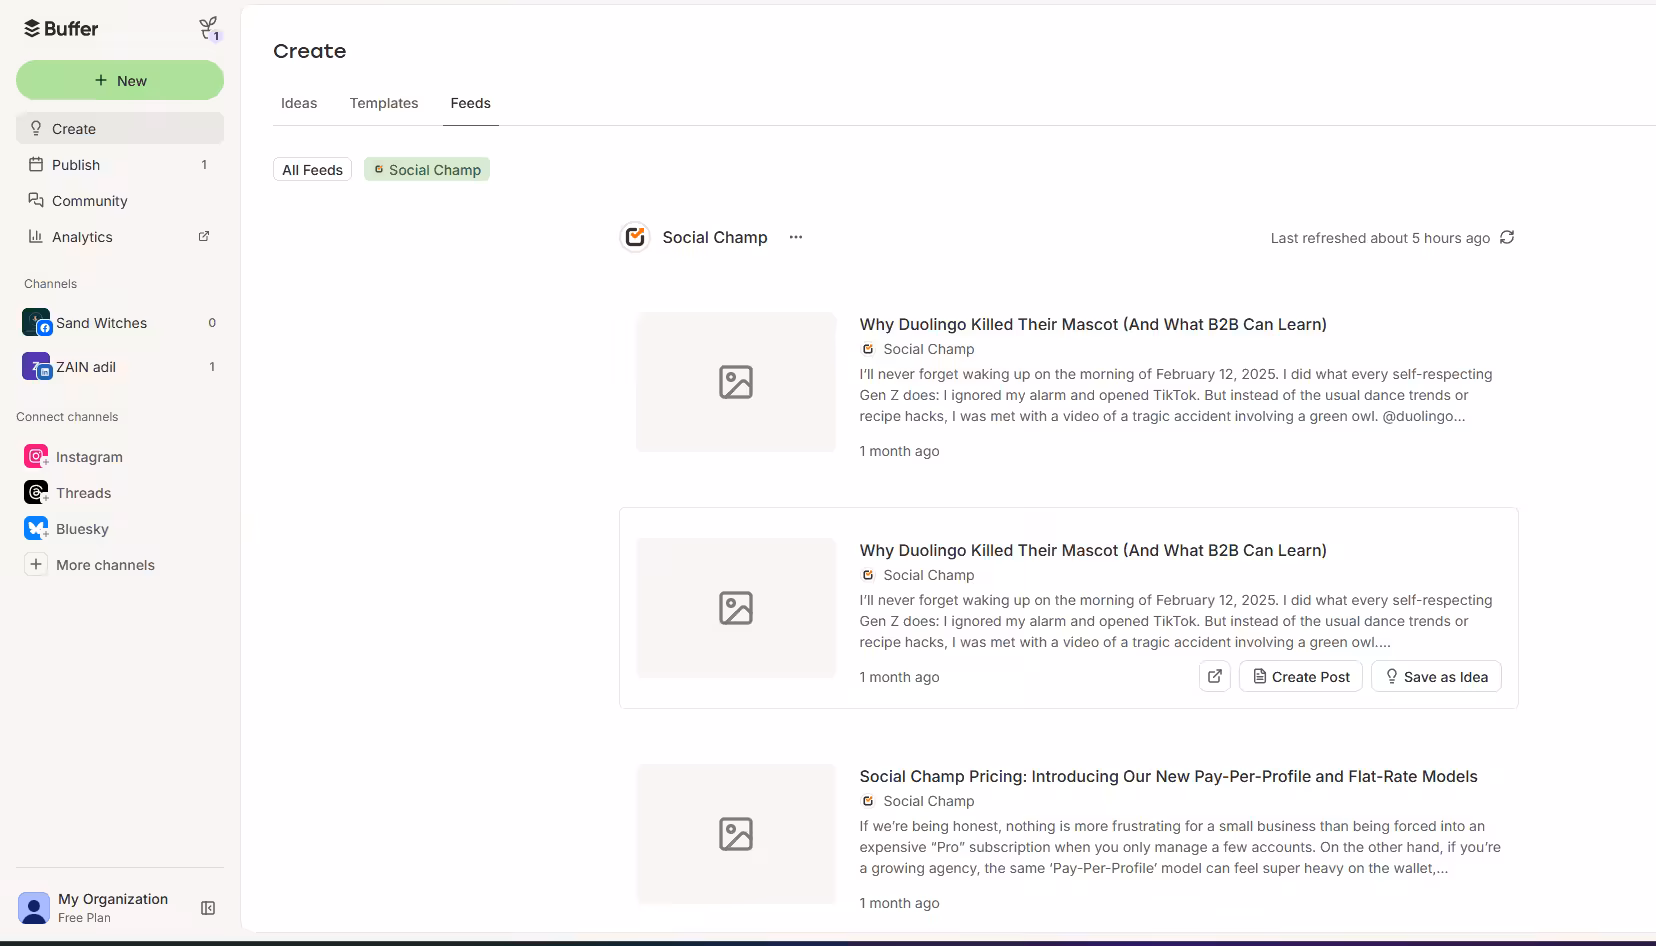Image resolution: width=1656 pixels, height=946 pixels.
Task: Click Create Post button
Action: coord(1301,676)
